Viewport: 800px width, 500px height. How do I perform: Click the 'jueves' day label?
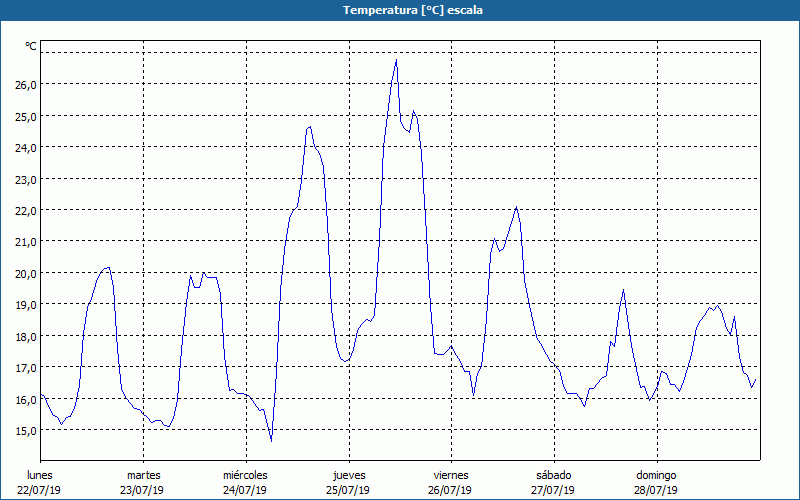coord(349,475)
